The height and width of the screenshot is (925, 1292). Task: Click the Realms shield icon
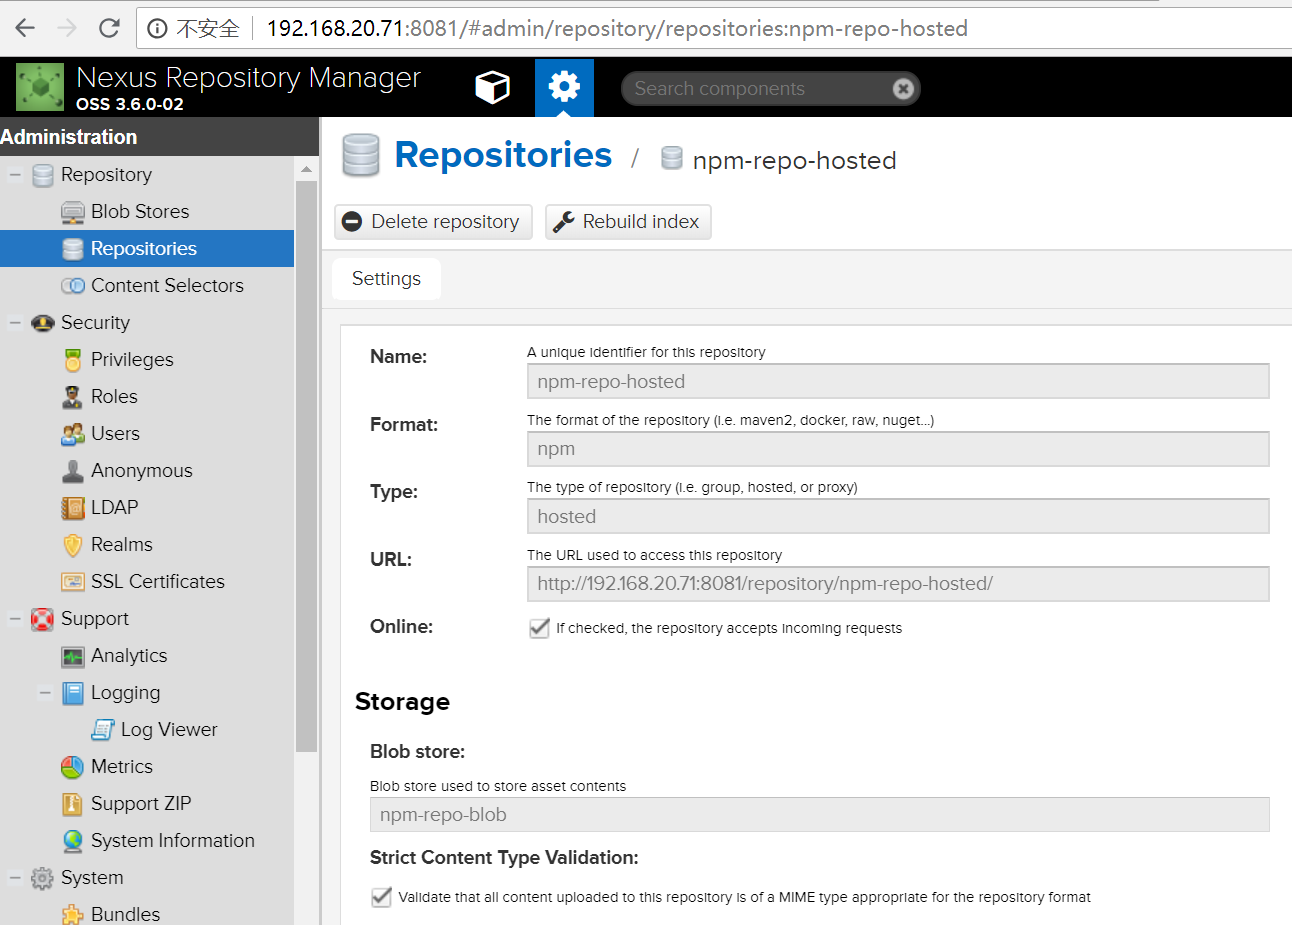(x=73, y=545)
